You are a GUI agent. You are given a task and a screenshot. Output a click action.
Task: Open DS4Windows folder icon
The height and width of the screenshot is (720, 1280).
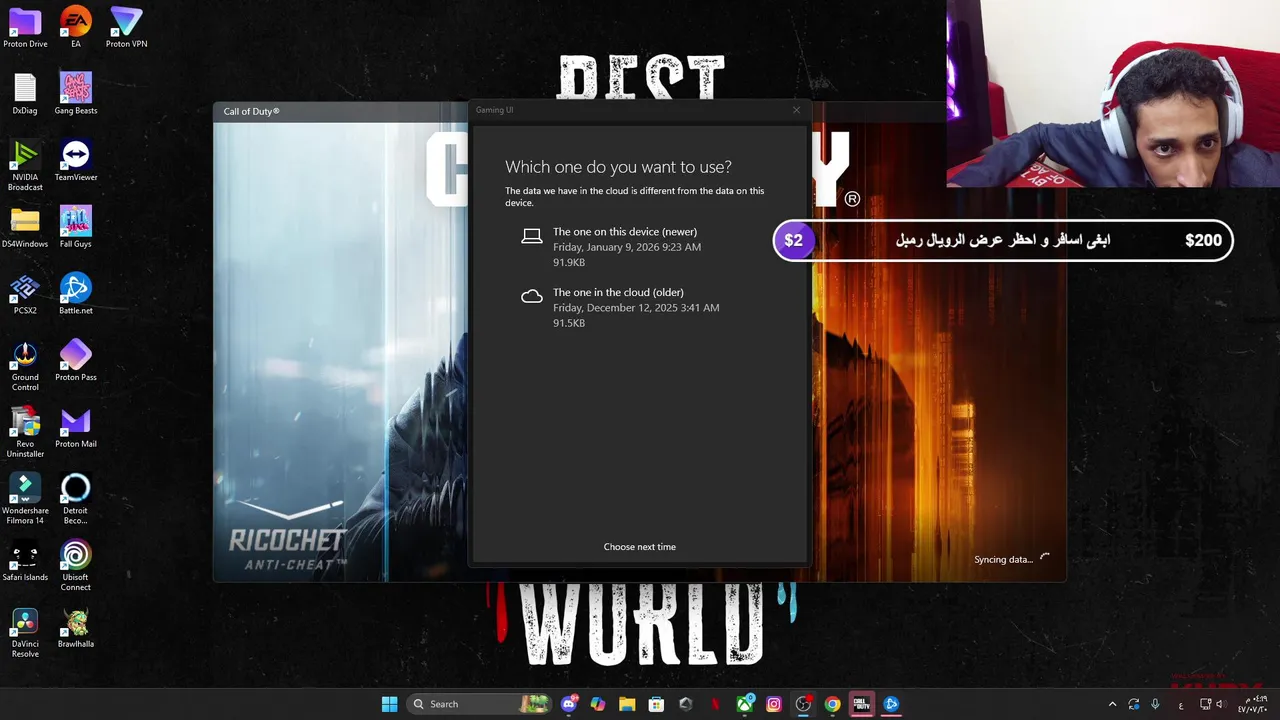click(25, 228)
